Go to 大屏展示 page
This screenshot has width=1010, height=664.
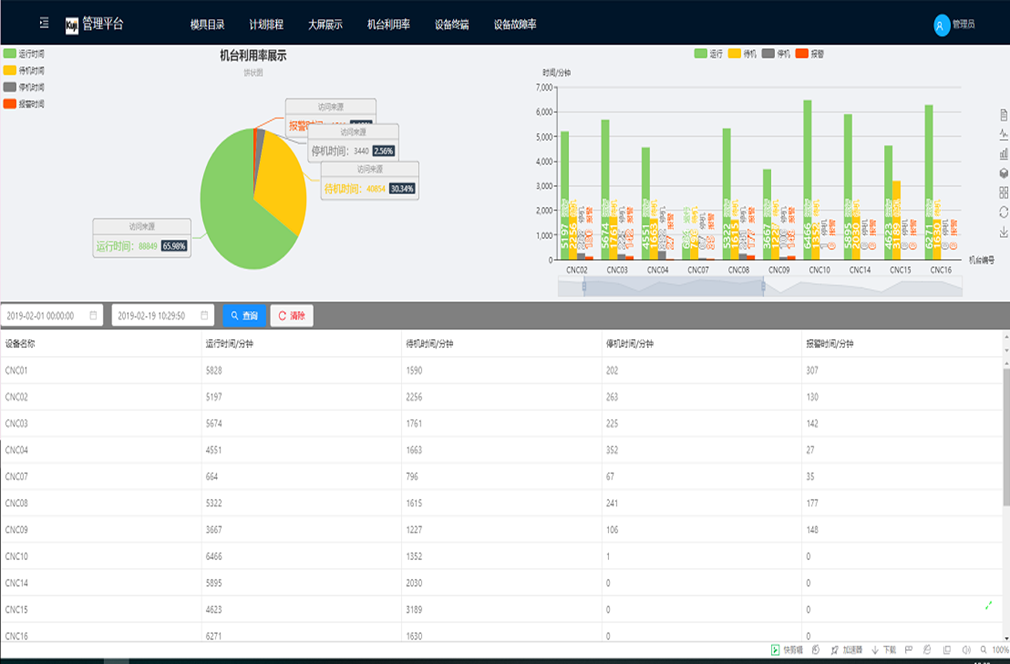click(325, 24)
